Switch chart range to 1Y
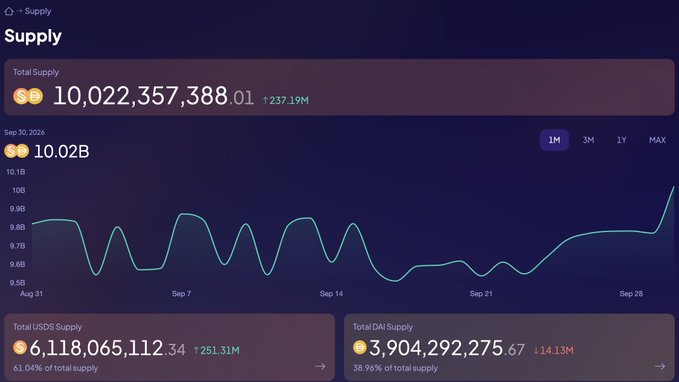The image size is (679, 382). [621, 140]
